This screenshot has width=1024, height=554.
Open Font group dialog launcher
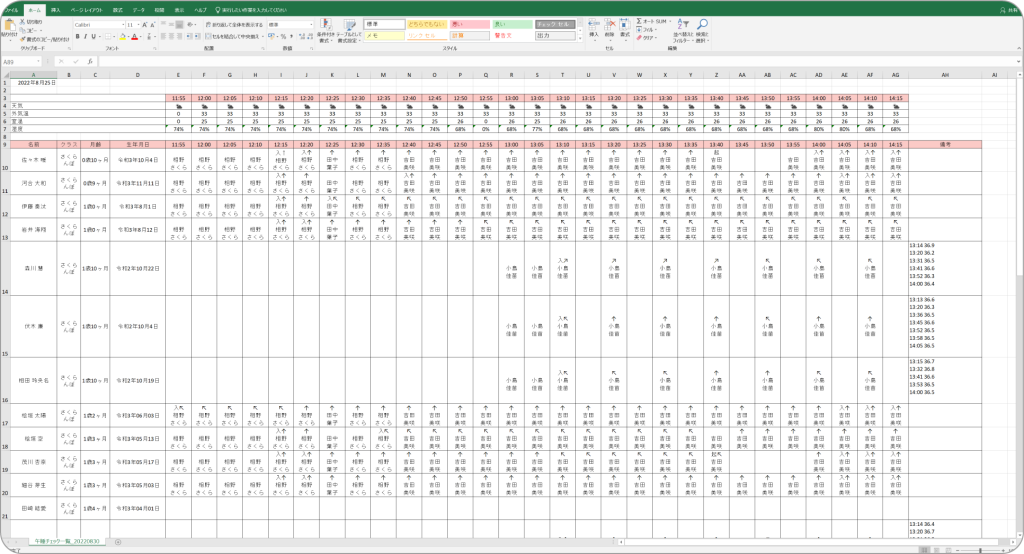click(x=155, y=48)
